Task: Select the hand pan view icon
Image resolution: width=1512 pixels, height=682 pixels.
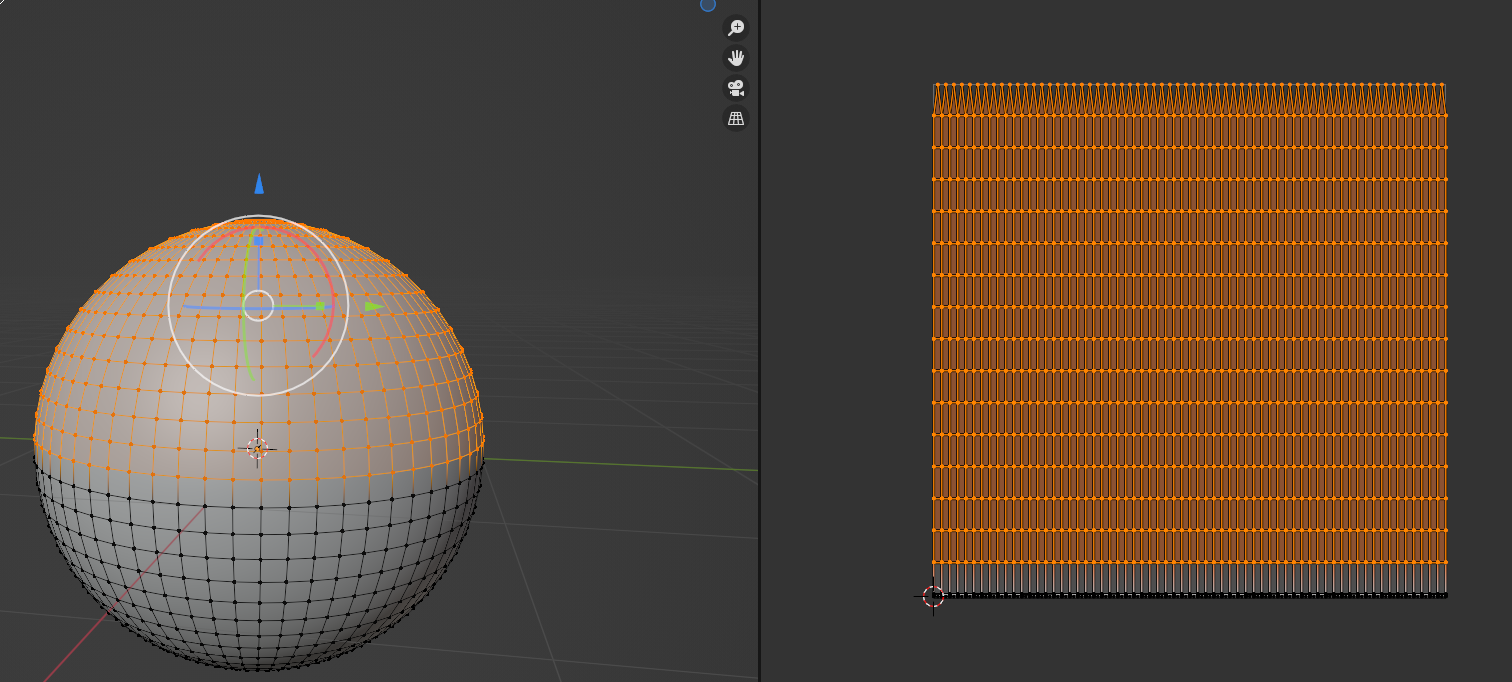Action: 736,58
